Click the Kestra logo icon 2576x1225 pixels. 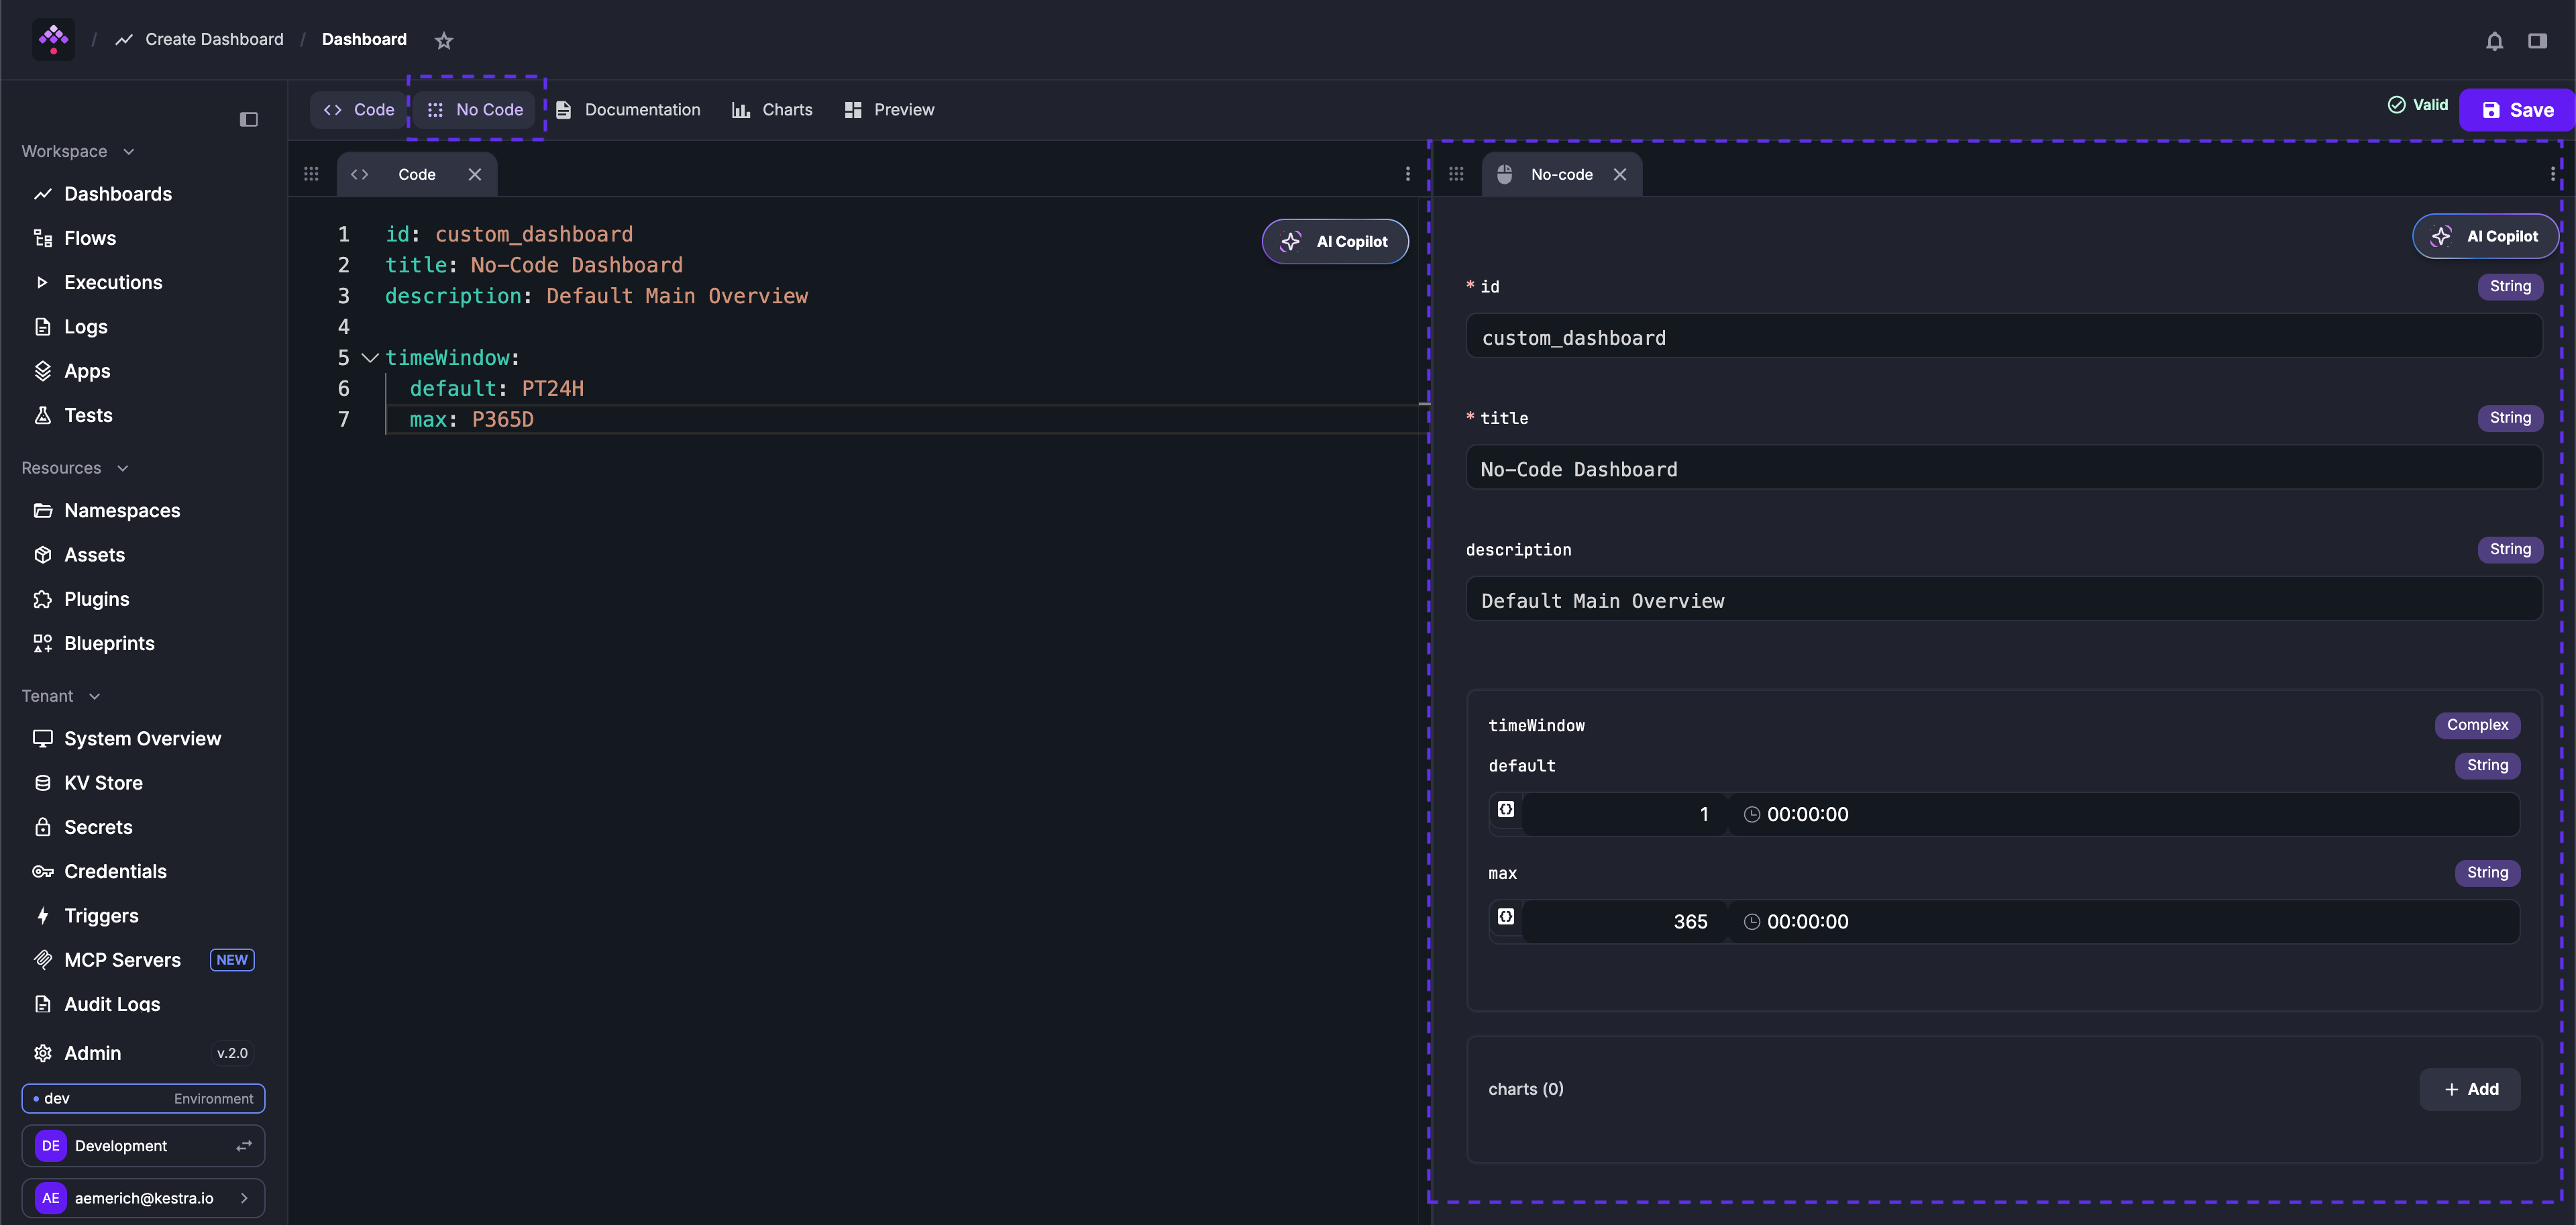(53, 40)
